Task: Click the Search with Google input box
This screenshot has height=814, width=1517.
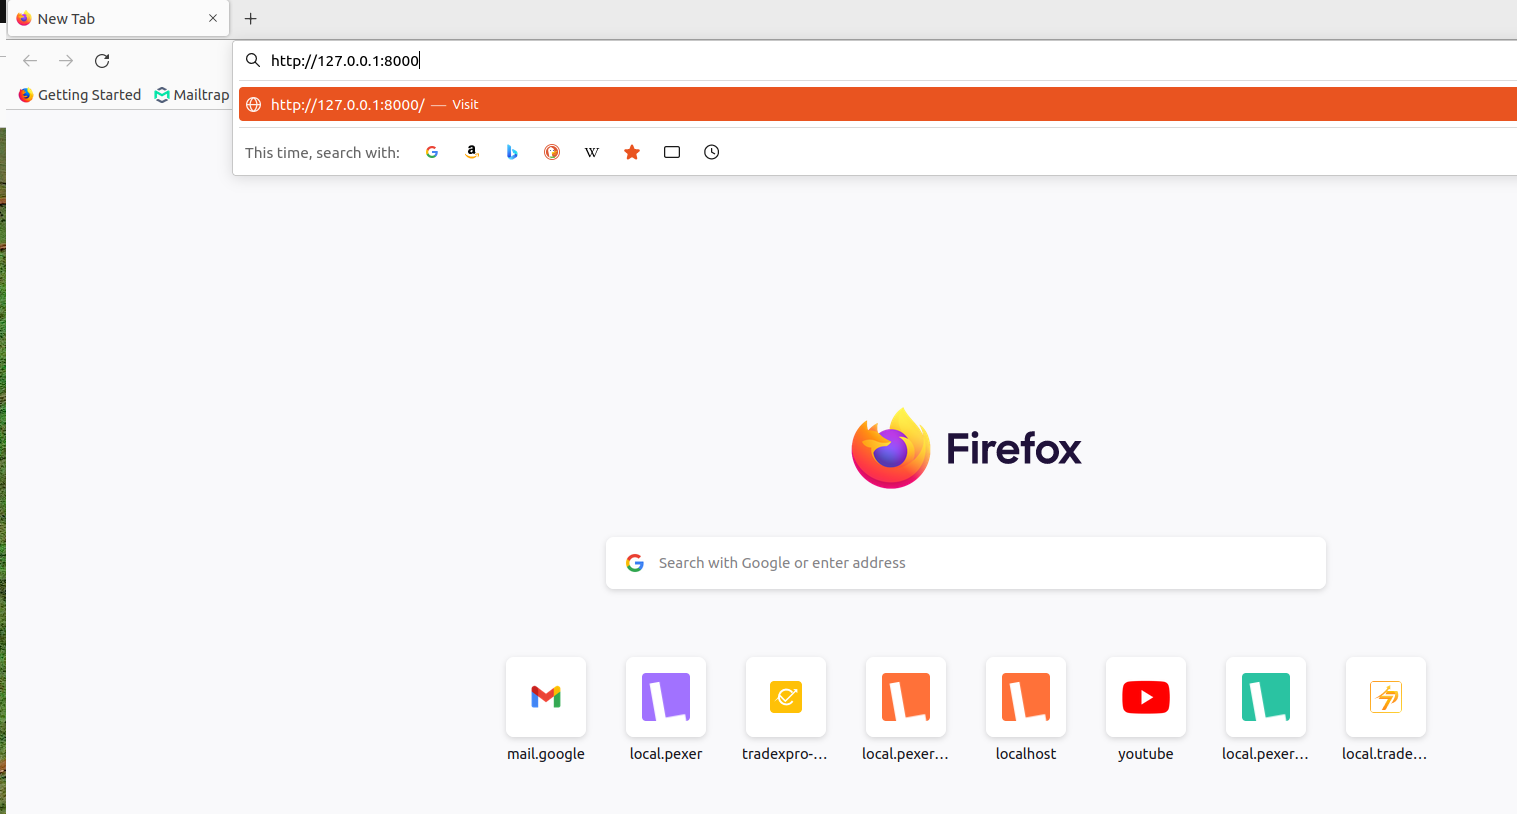Action: [965, 563]
